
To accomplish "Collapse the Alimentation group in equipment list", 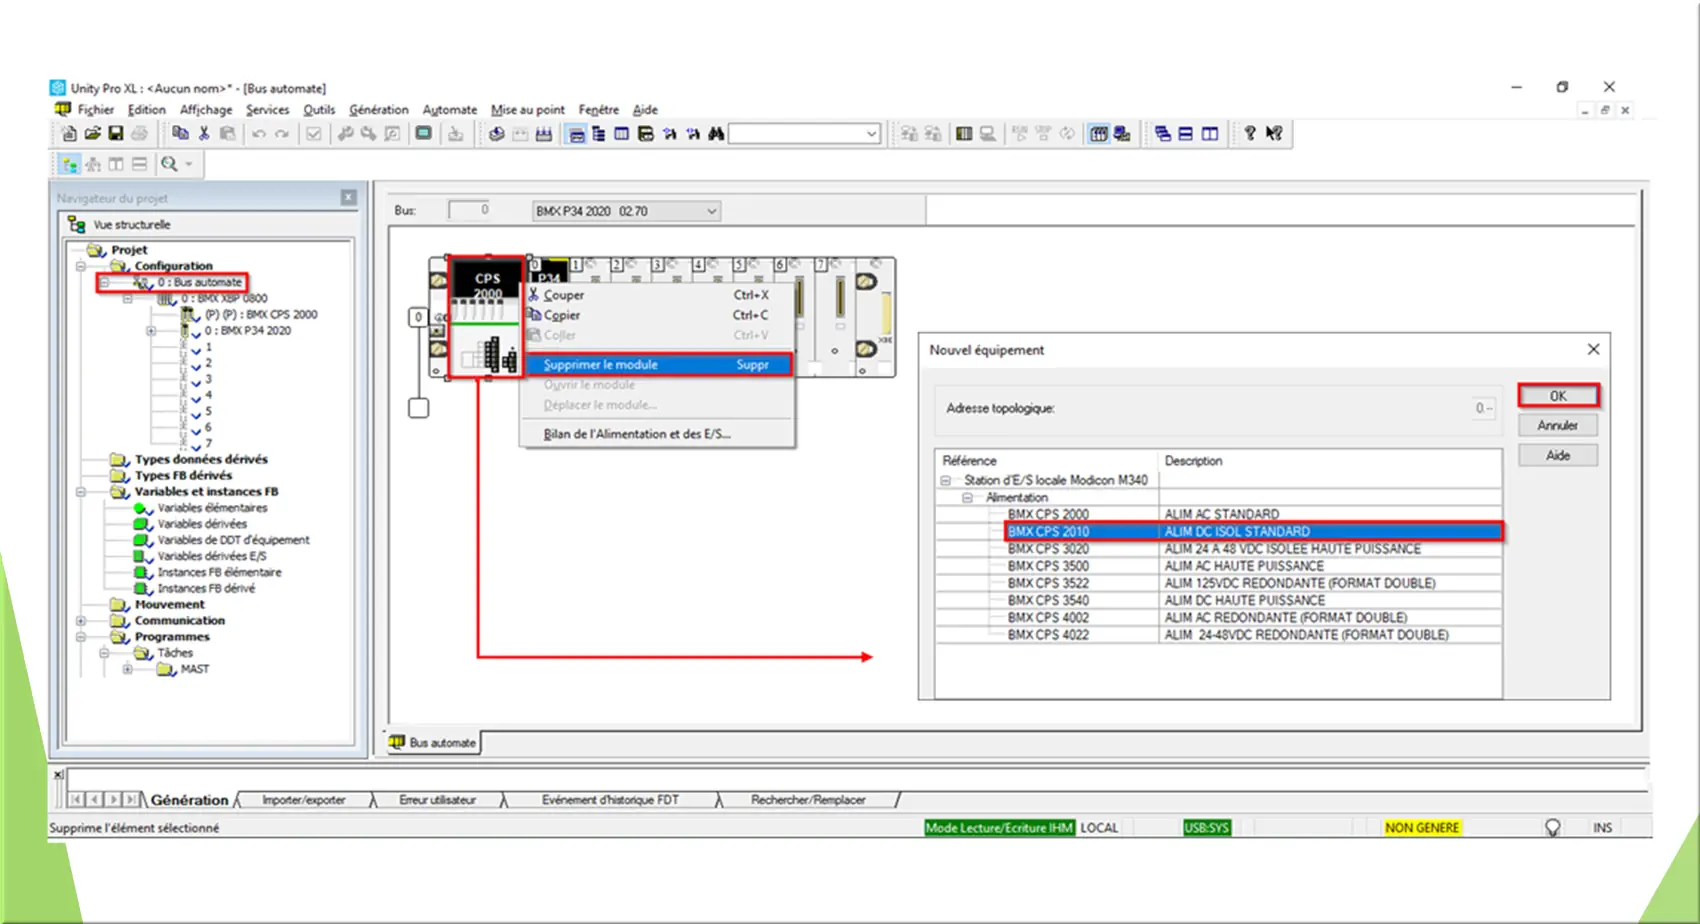I will click(x=967, y=497).
